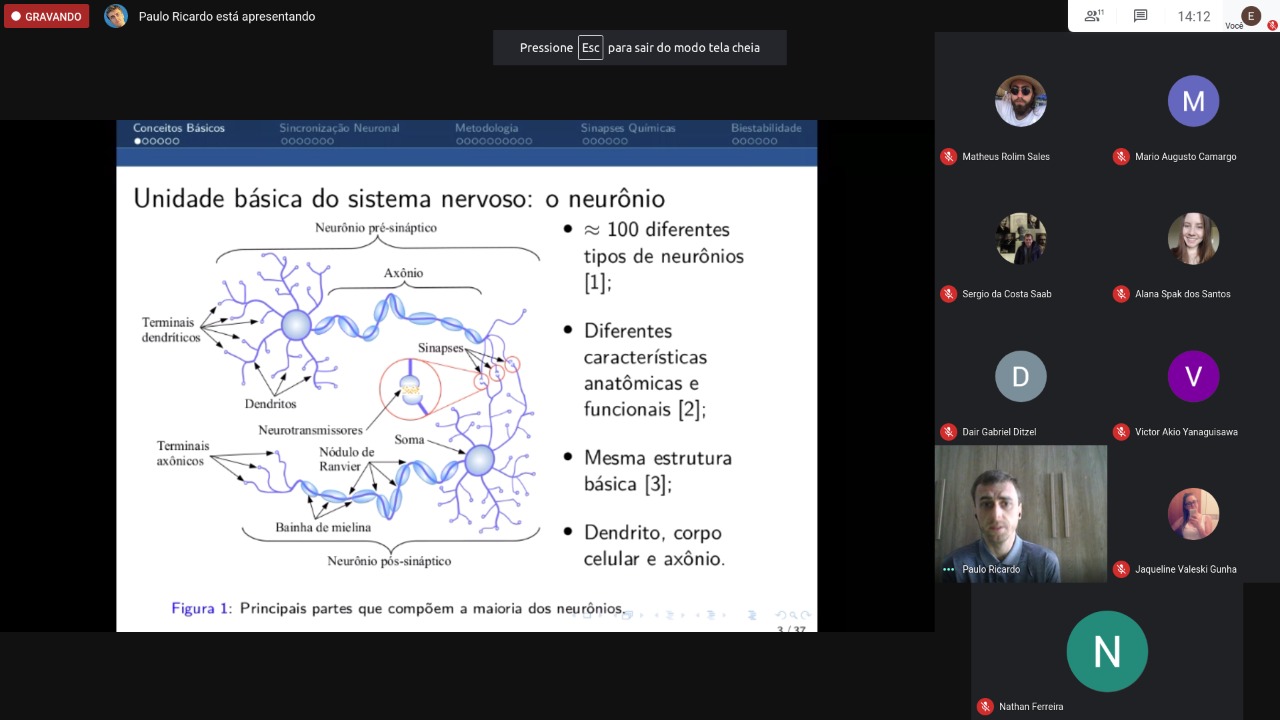Viewport: 1280px width, 720px height.
Task: Click reference [1] in the first bullet
Action: point(597,283)
